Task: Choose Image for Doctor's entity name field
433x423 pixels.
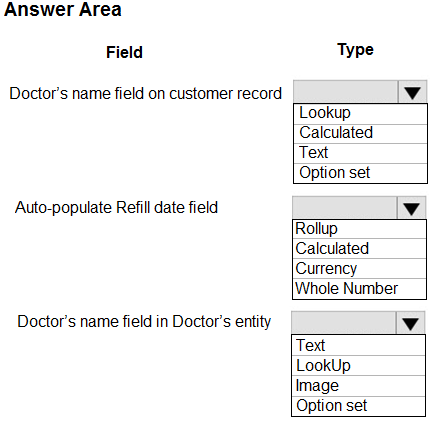Action: tap(358, 386)
